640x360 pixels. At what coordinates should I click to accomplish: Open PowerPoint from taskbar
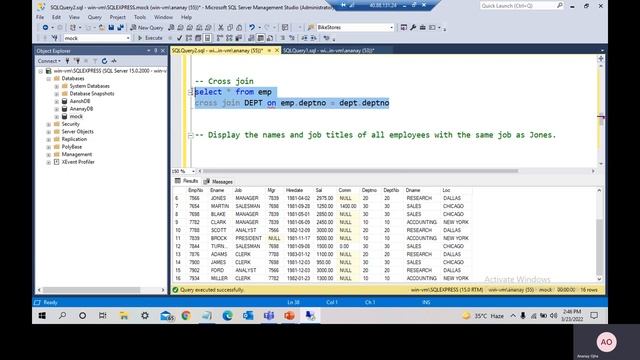289,316
